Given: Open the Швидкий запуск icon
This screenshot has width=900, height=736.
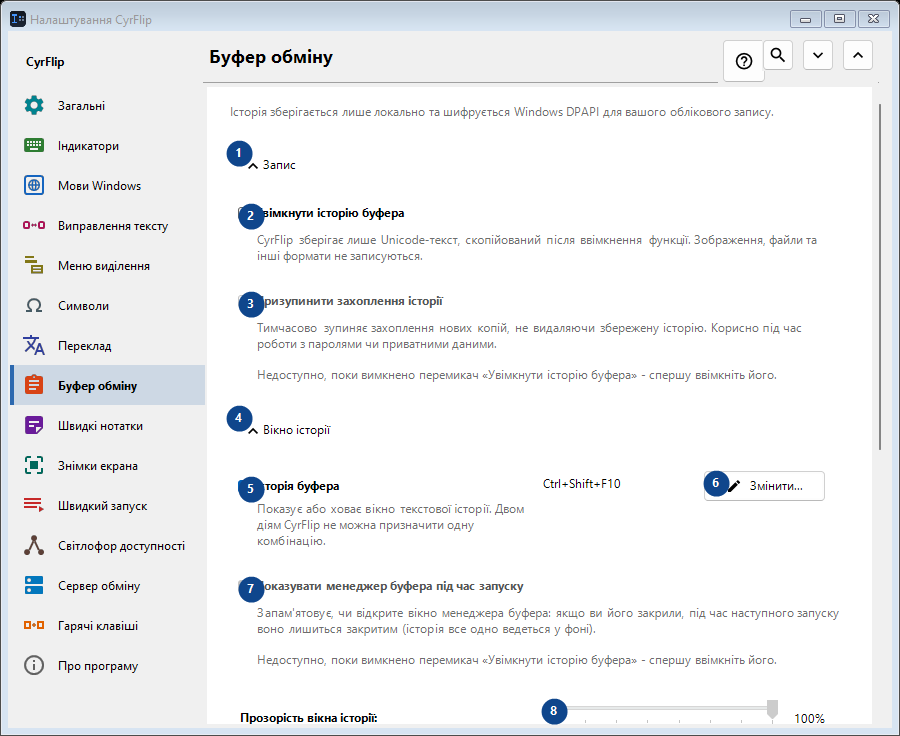Looking at the screenshot, I should [34, 505].
